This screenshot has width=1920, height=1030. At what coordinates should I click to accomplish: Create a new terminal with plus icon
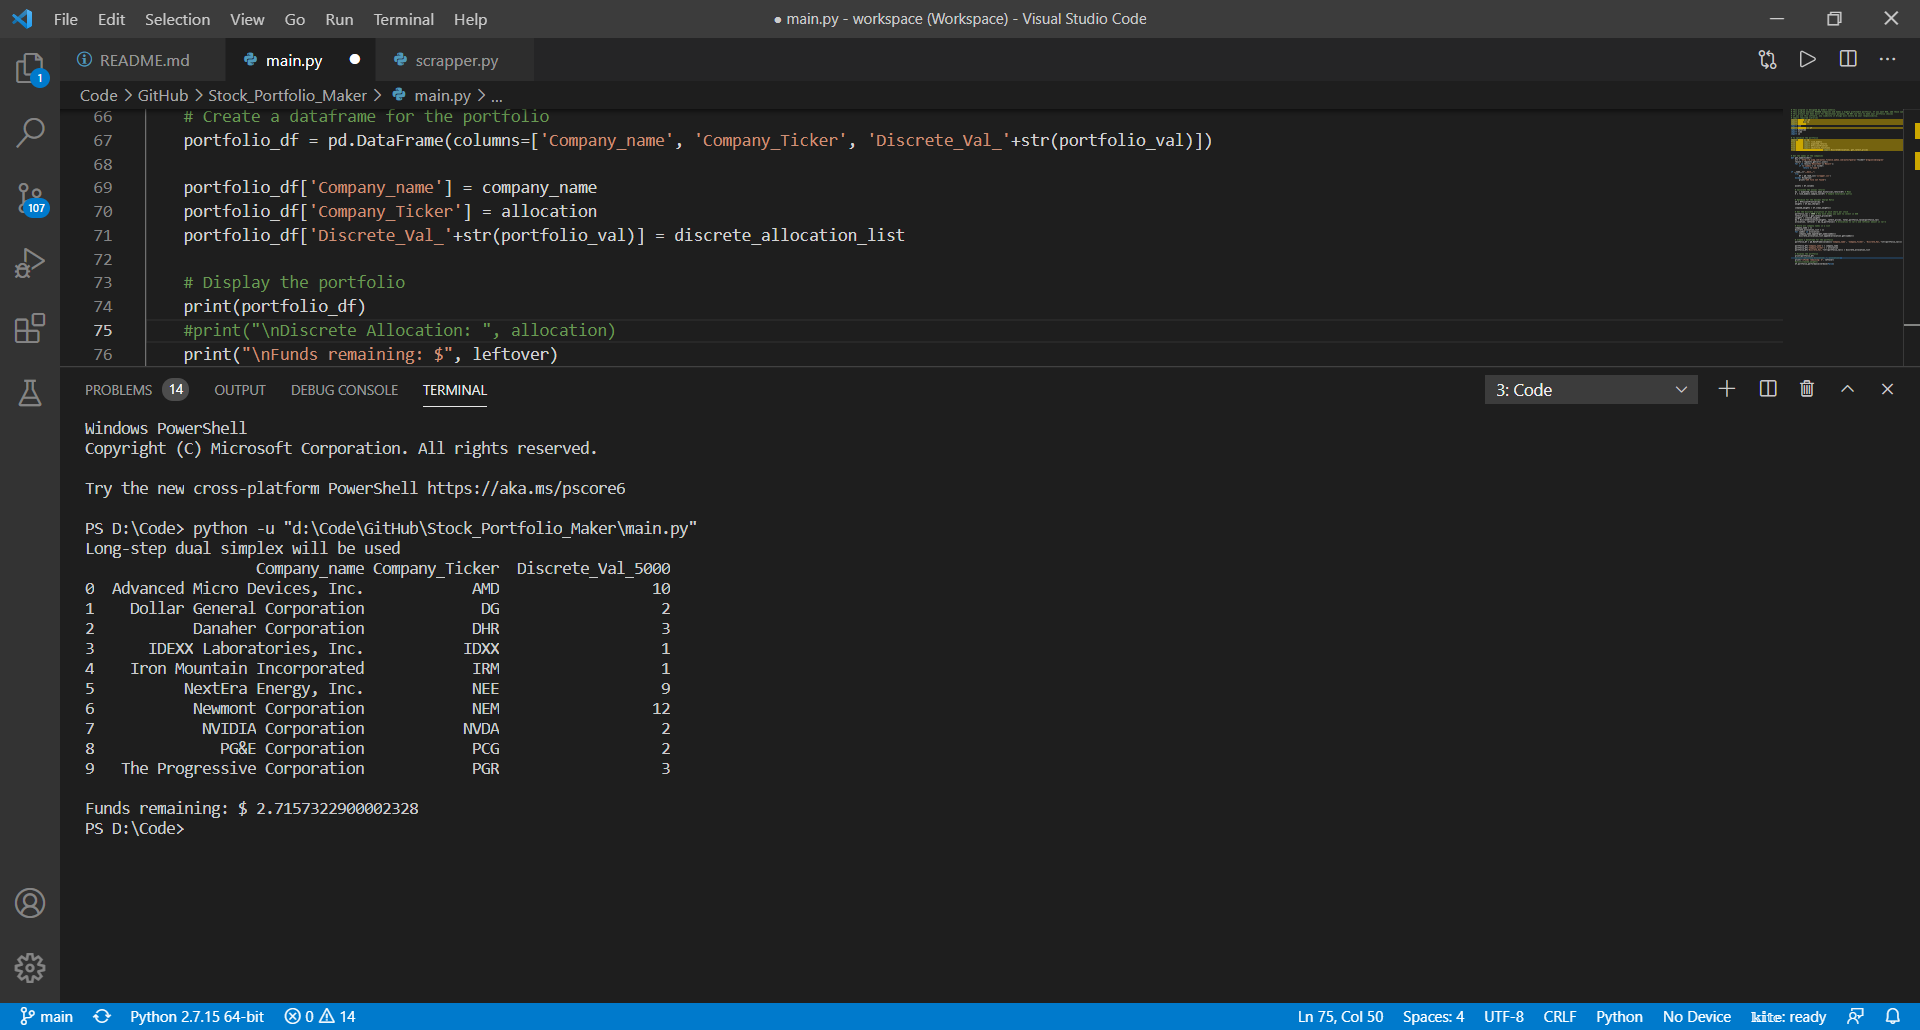pos(1727,389)
